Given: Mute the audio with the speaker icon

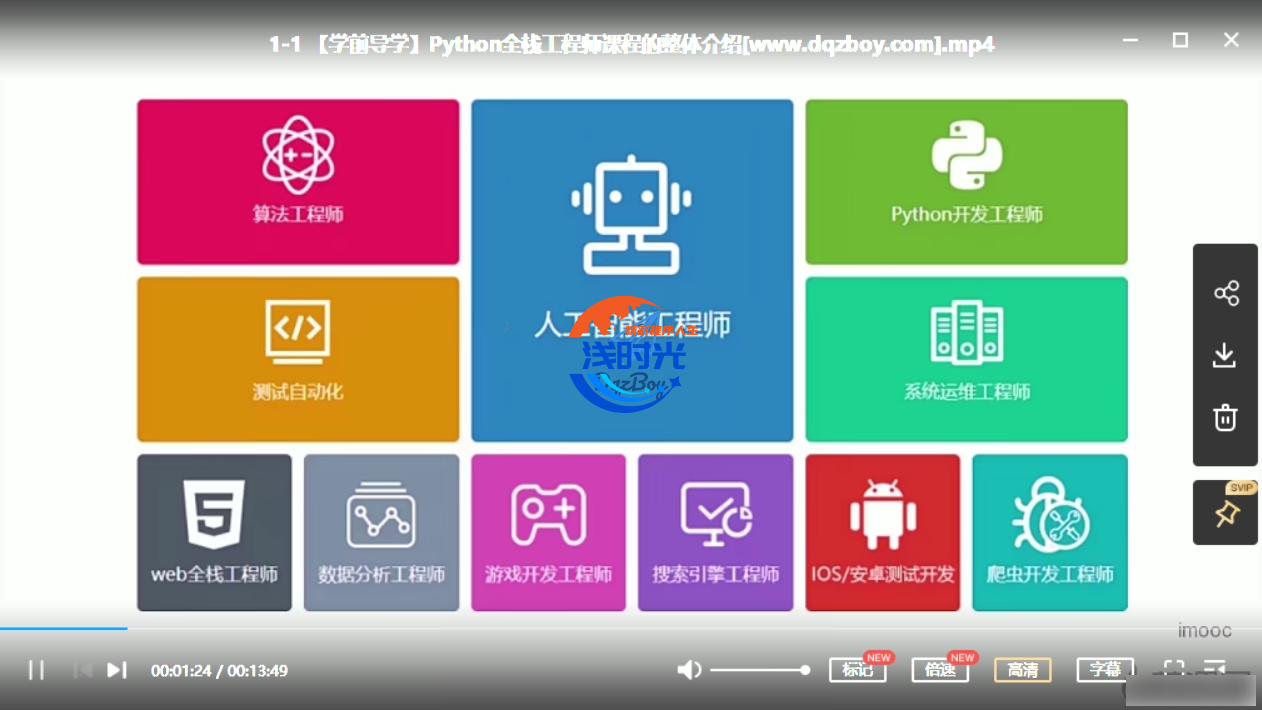Looking at the screenshot, I should pyautogui.click(x=689, y=670).
